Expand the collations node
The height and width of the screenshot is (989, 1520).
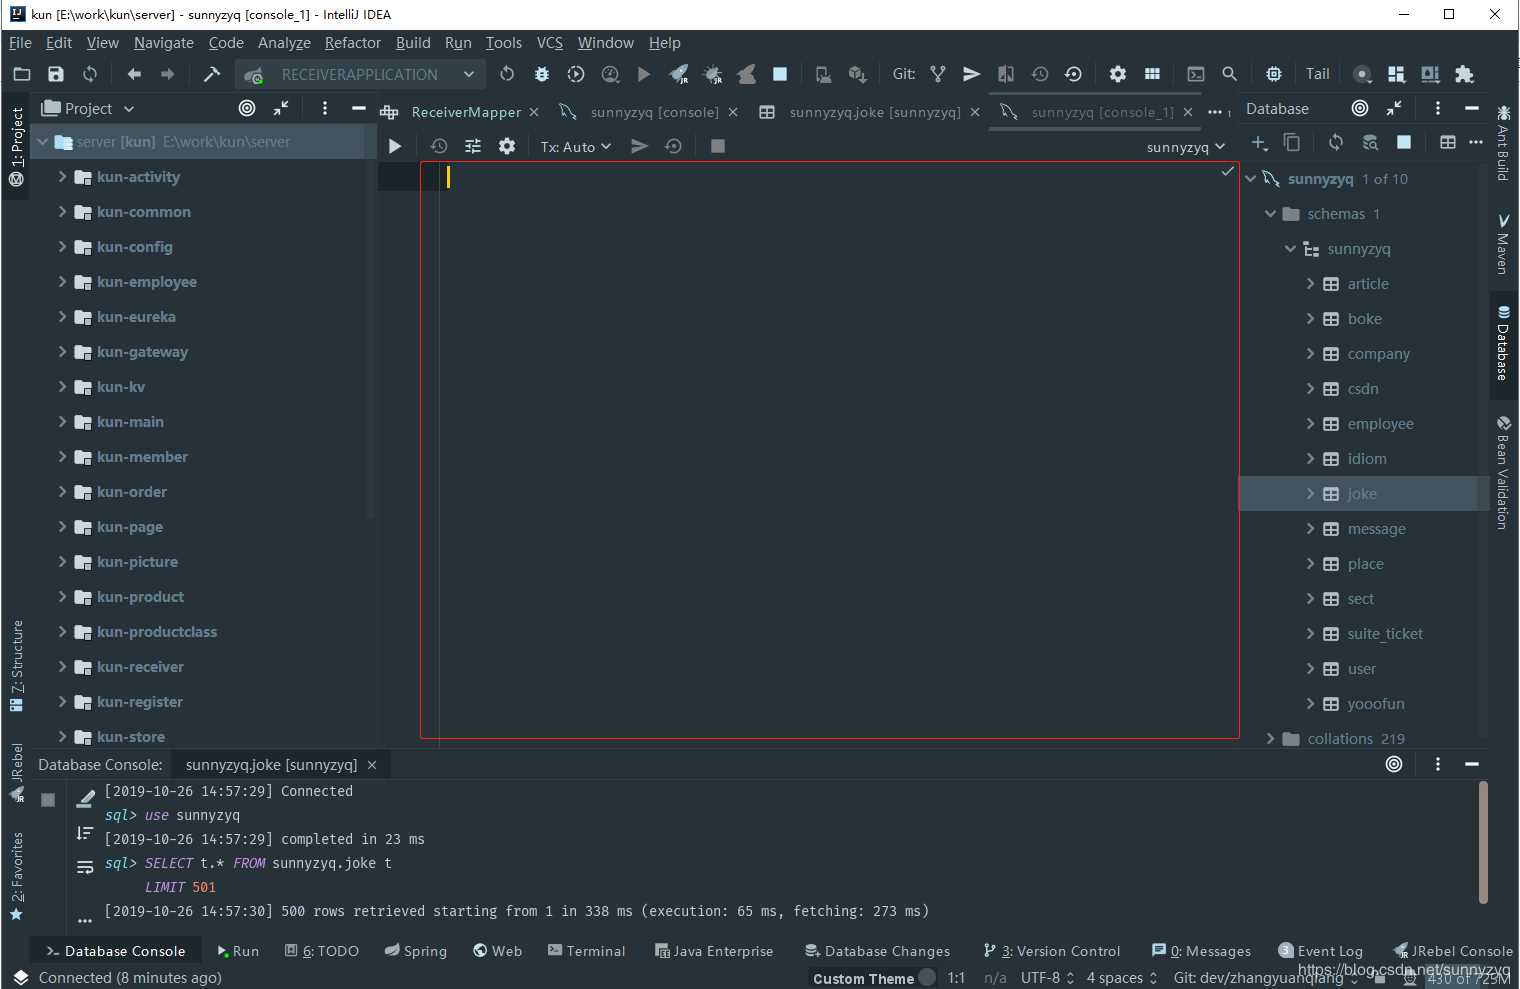tap(1270, 738)
